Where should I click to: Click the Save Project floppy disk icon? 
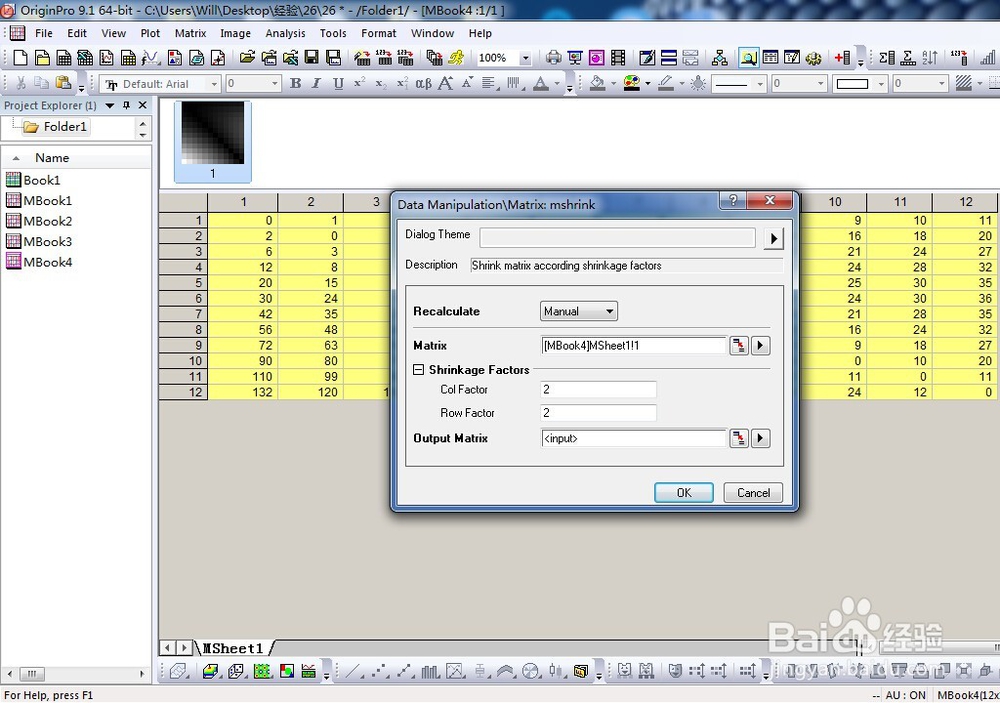point(311,58)
